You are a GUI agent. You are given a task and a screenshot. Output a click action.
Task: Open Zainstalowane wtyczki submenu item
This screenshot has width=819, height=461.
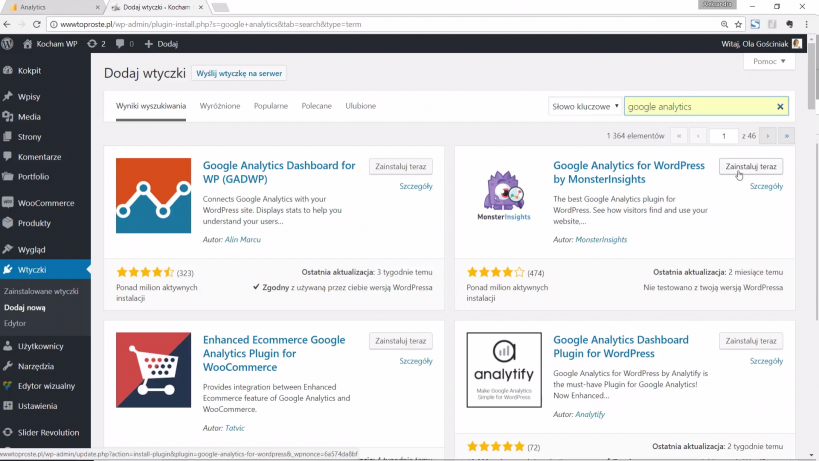pos(41,291)
